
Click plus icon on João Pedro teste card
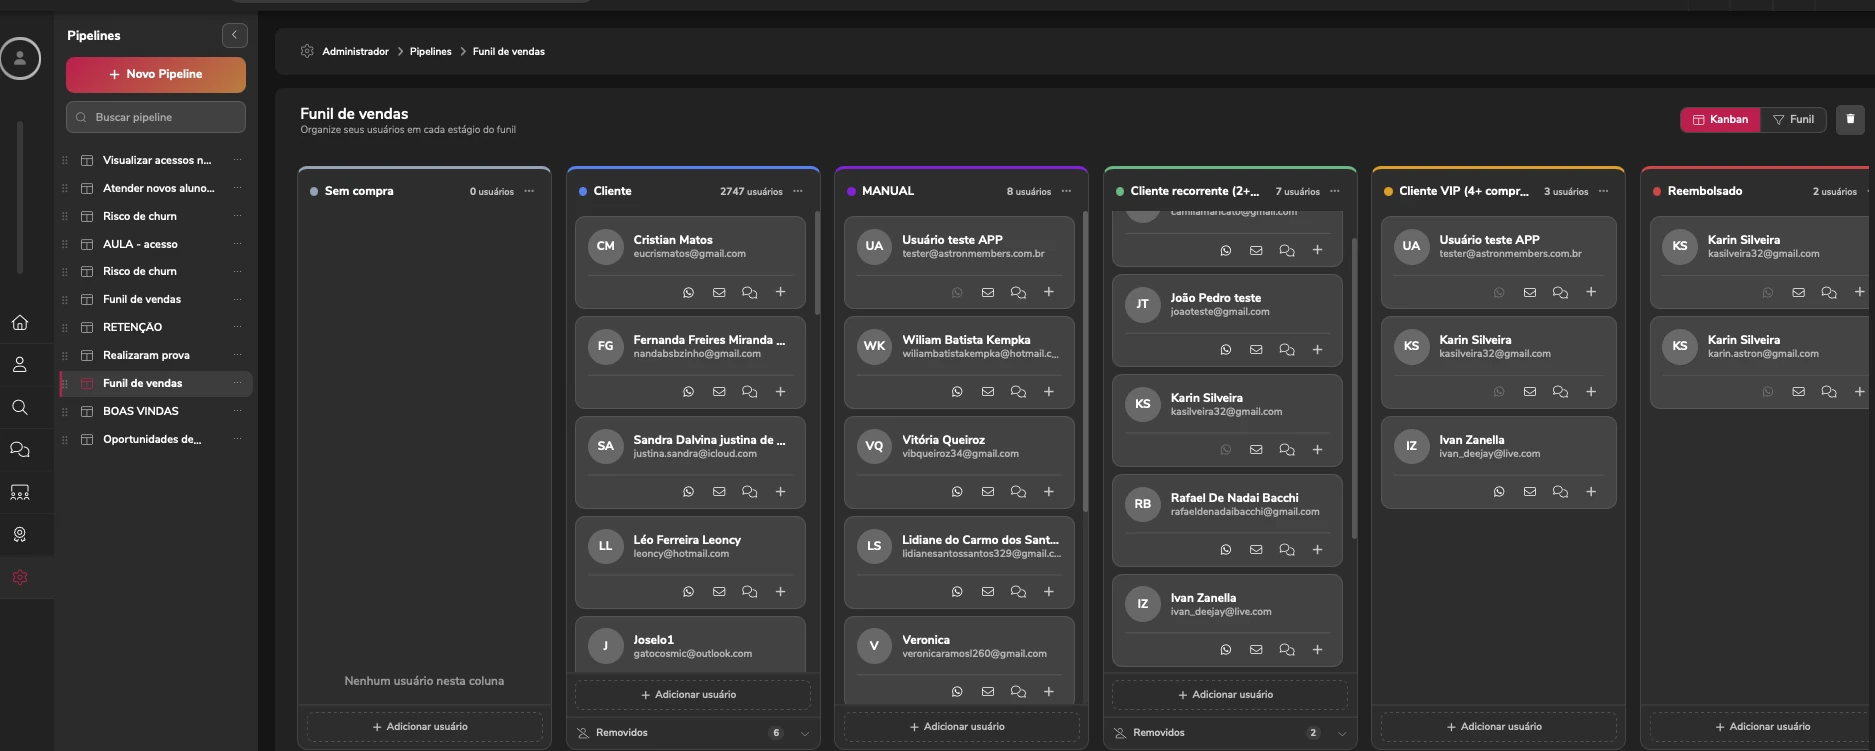pyautogui.click(x=1318, y=350)
